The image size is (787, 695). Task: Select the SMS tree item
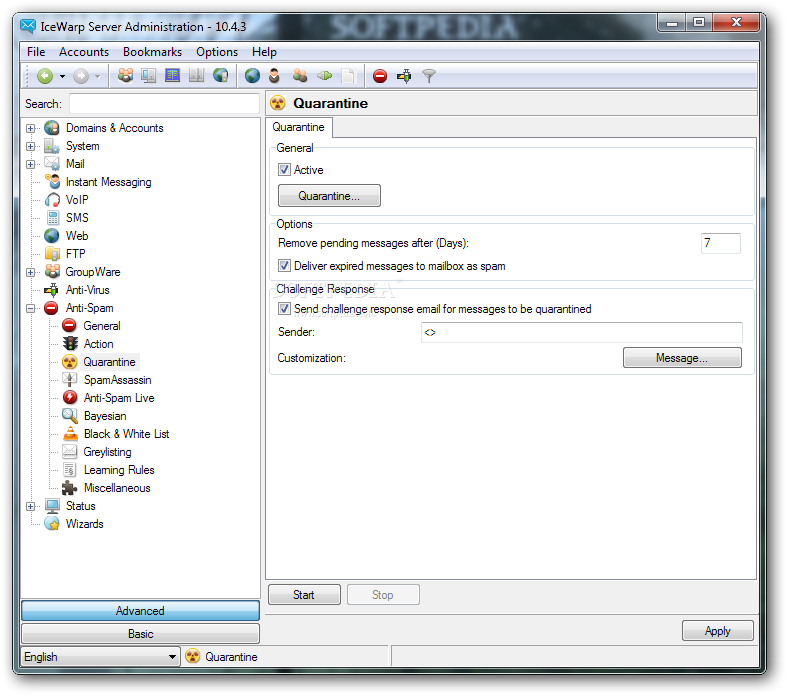[x=77, y=218]
